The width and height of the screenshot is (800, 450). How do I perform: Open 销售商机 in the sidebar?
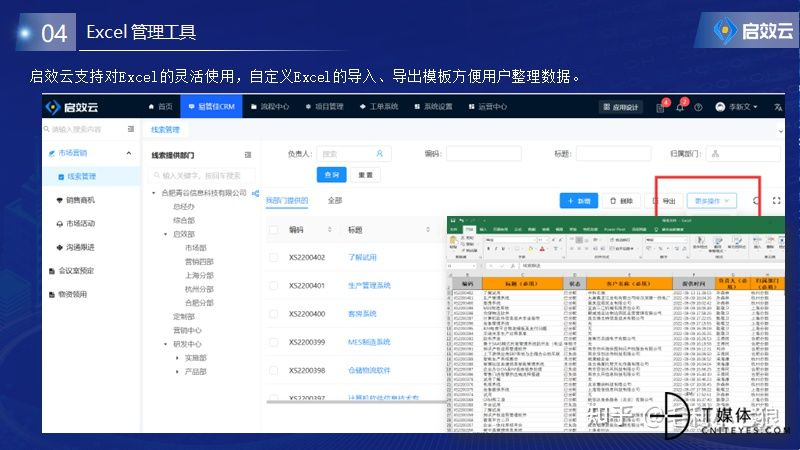[x=76, y=200]
